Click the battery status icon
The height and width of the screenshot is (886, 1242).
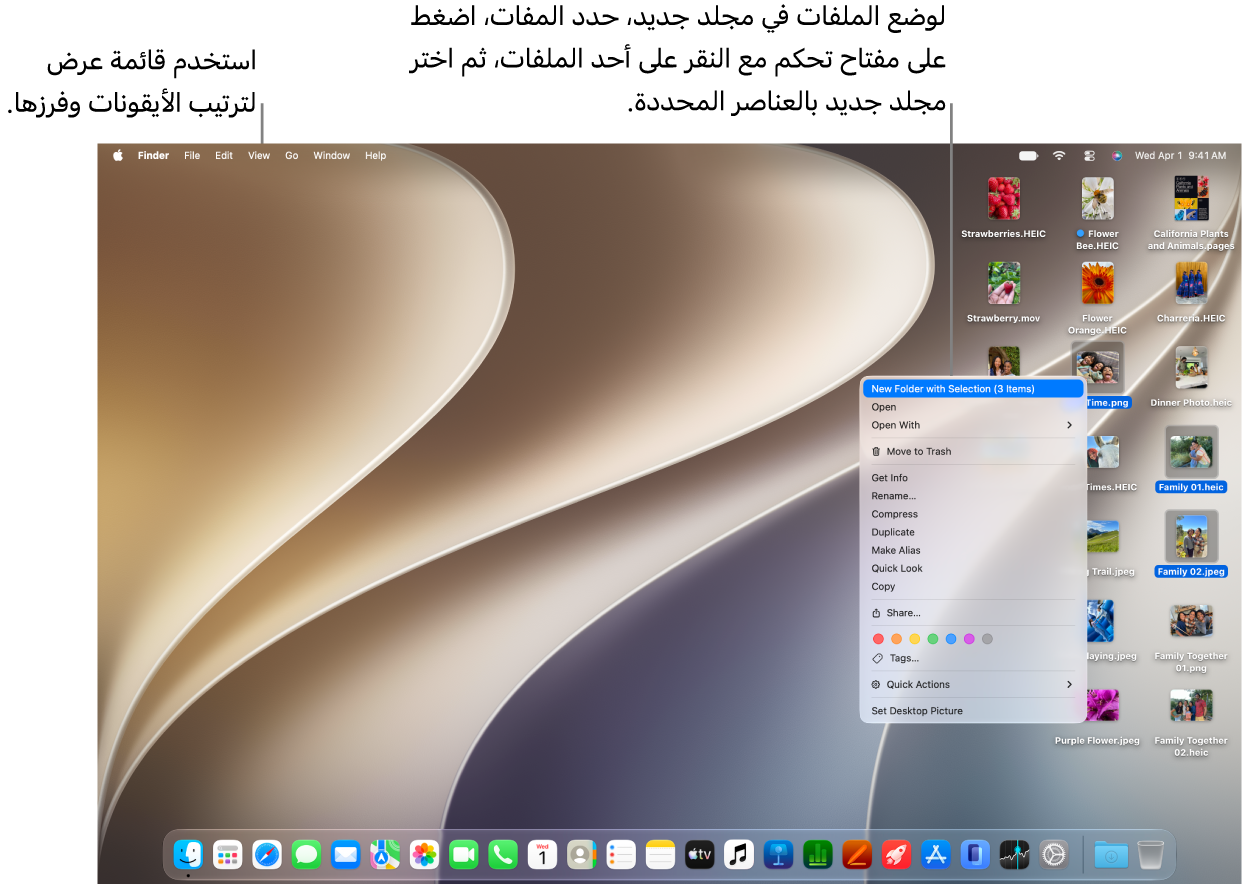pyautogui.click(x=1028, y=155)
